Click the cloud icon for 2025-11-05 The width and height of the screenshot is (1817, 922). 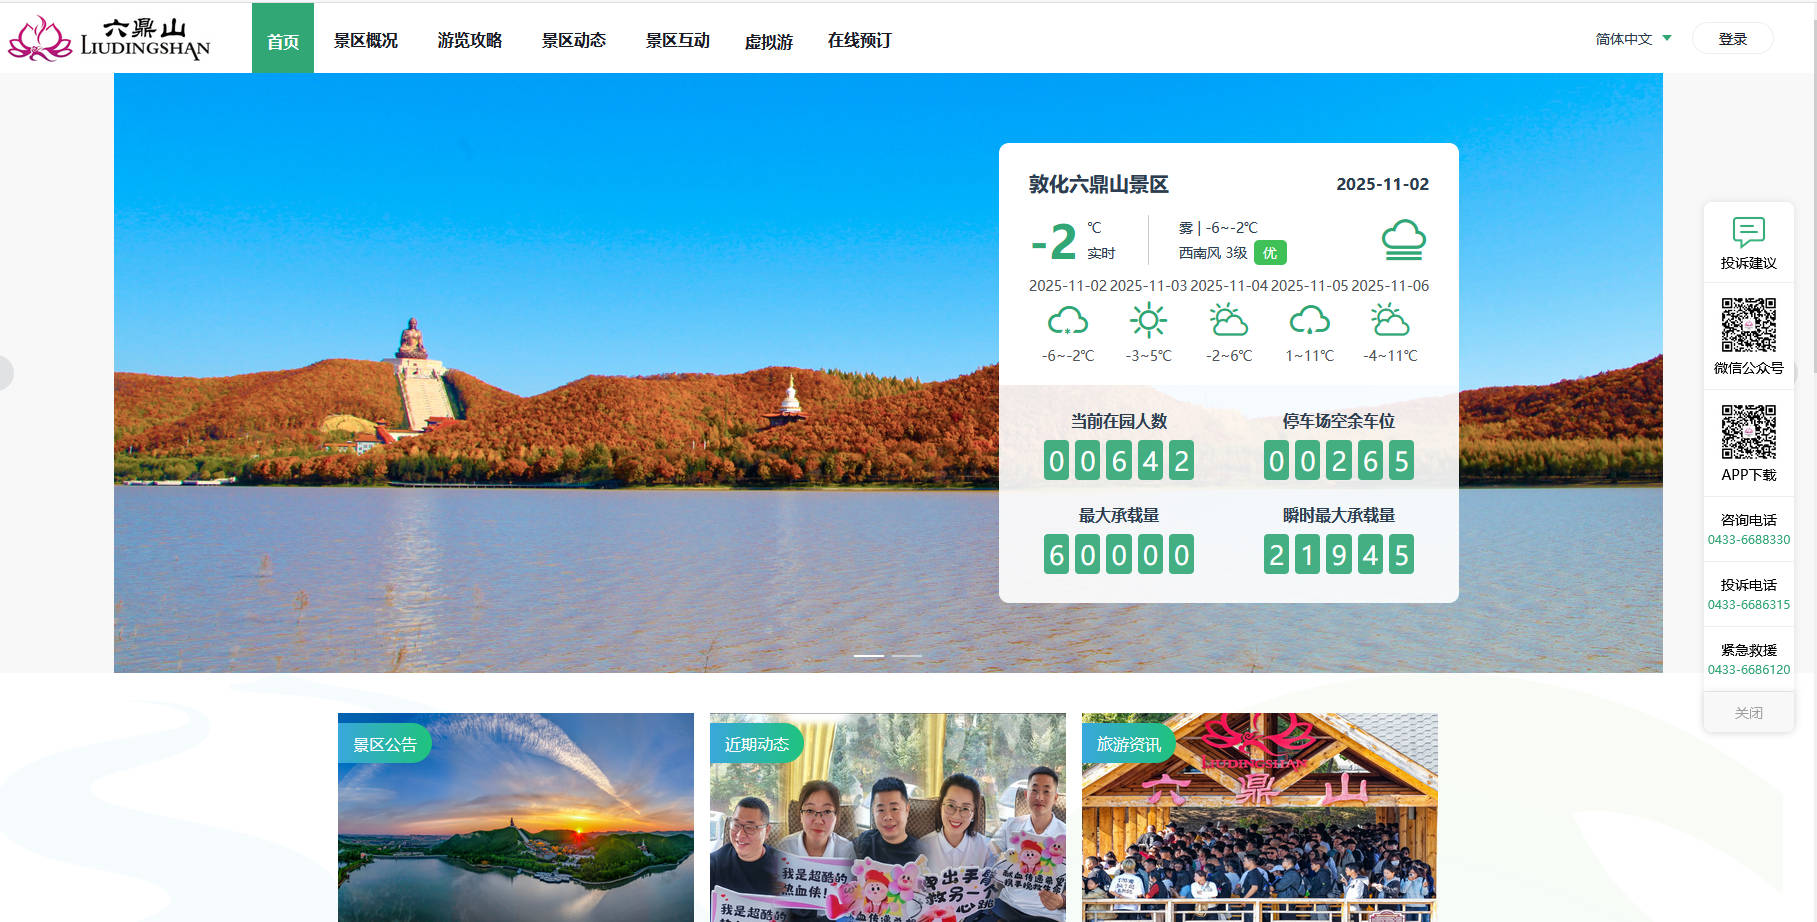tap(1309, 321)
